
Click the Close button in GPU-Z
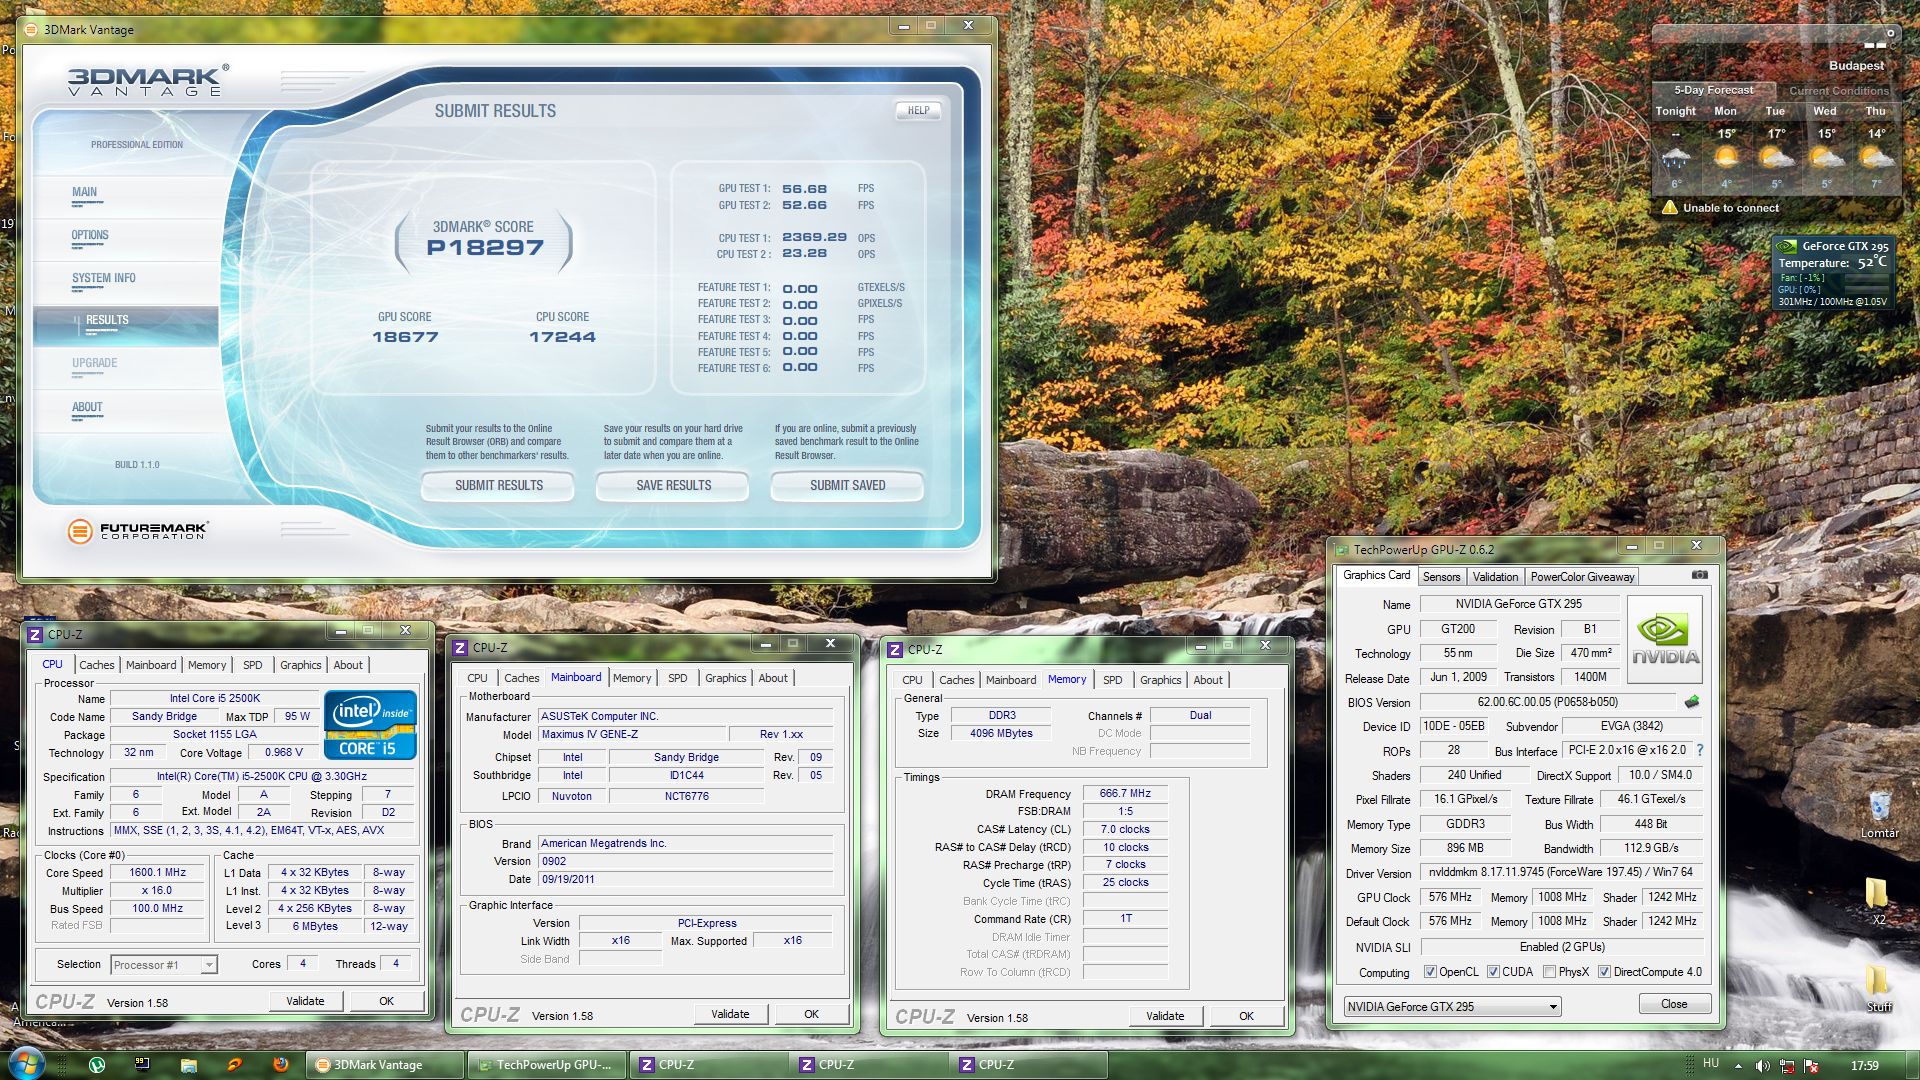coord(1674,1004)
